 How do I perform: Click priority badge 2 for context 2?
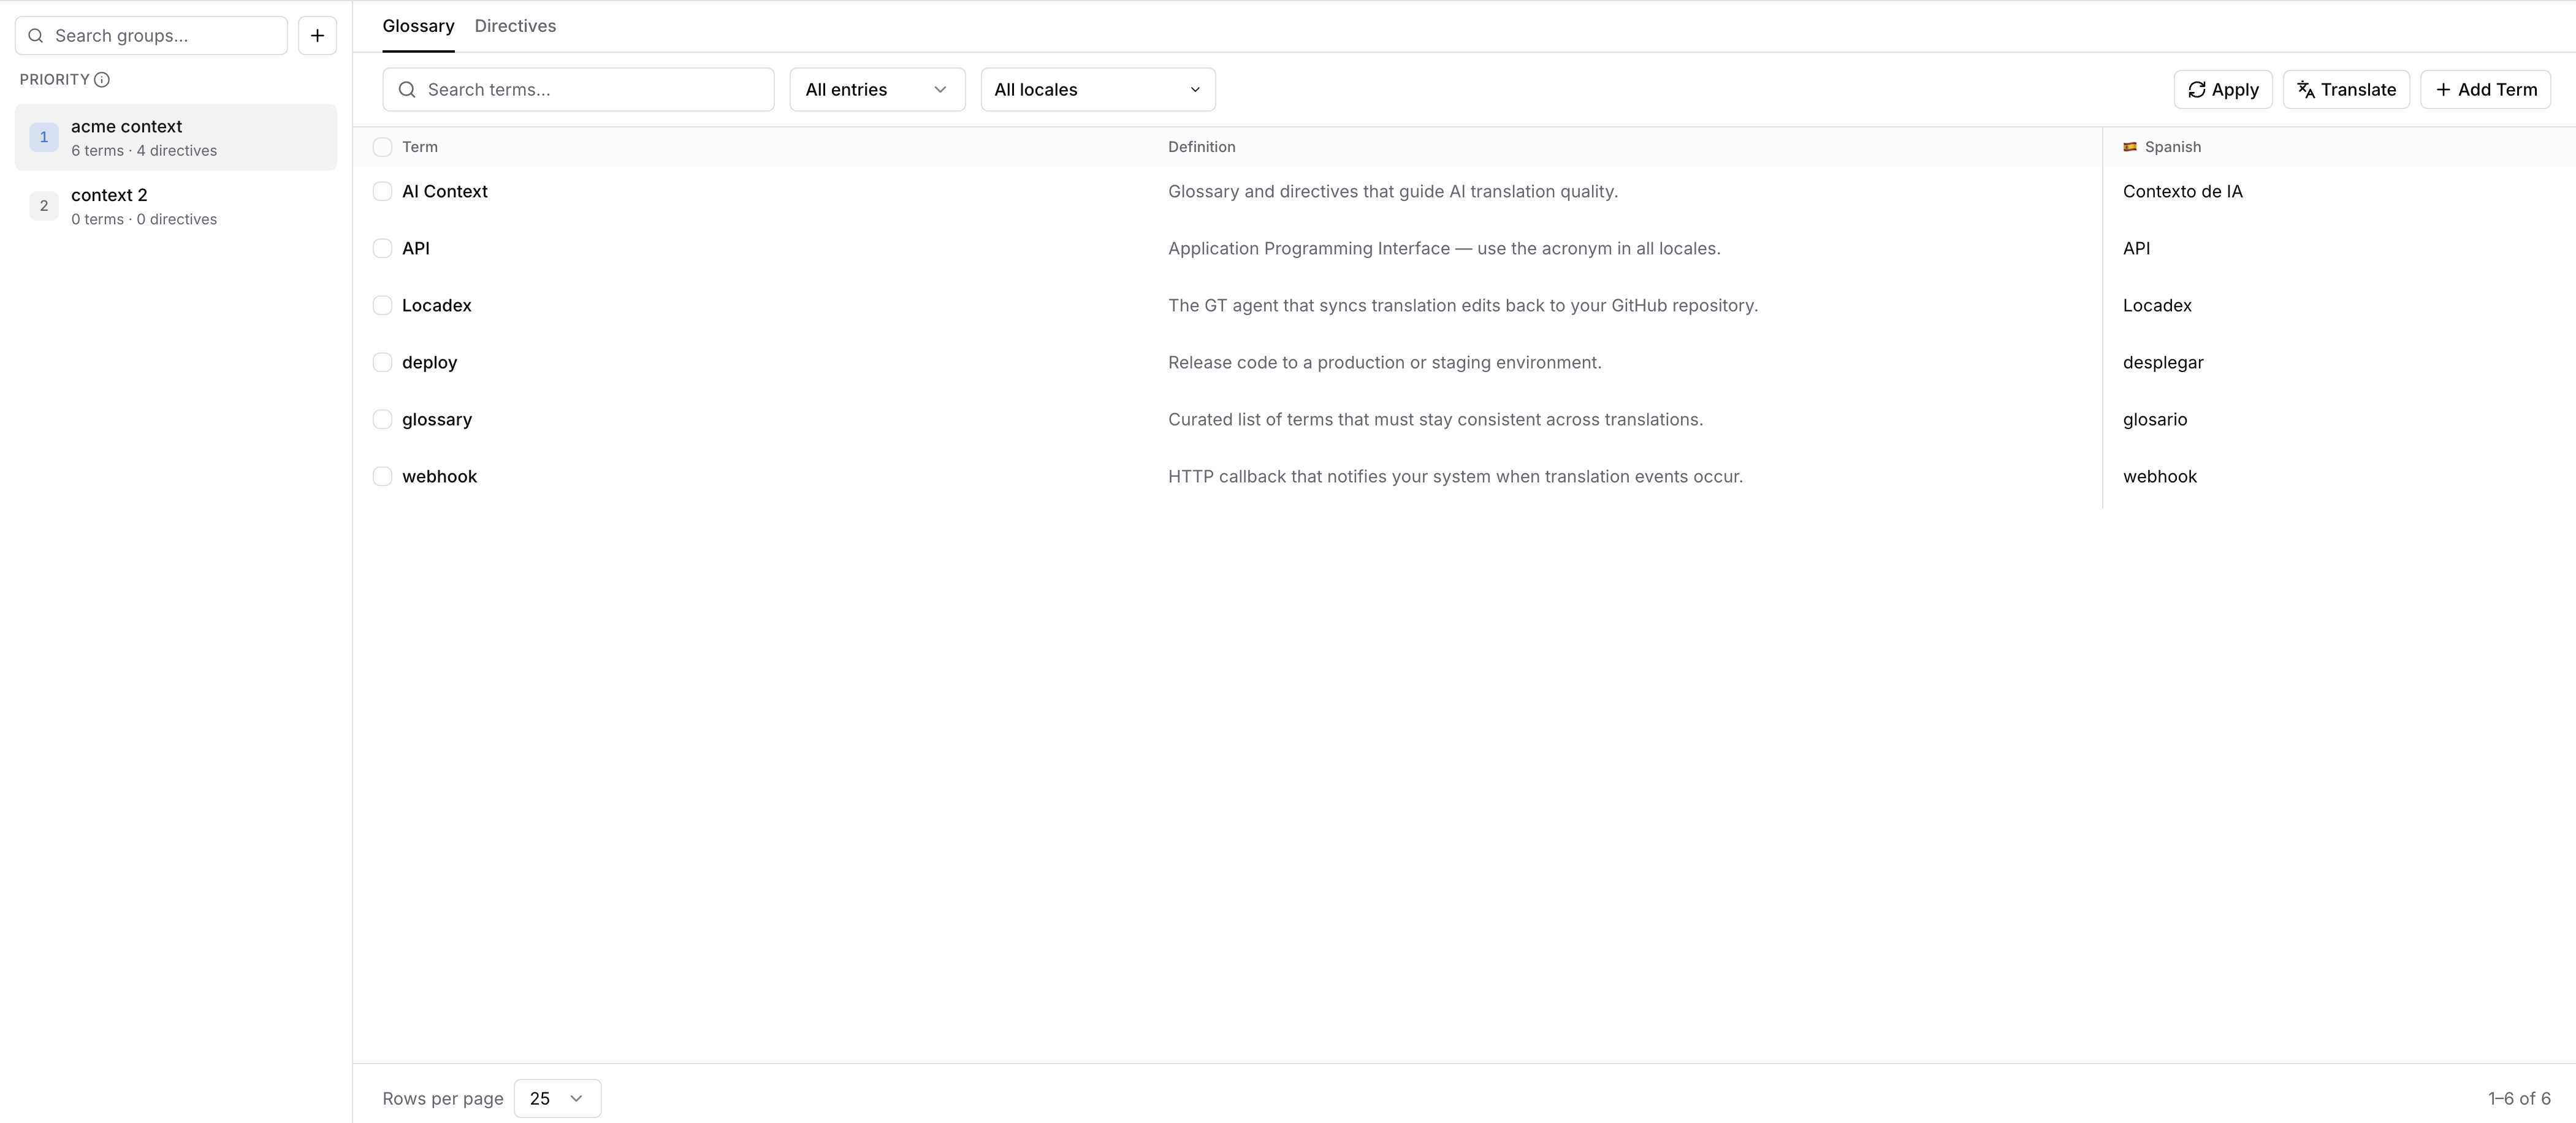(x=44, y=206)
